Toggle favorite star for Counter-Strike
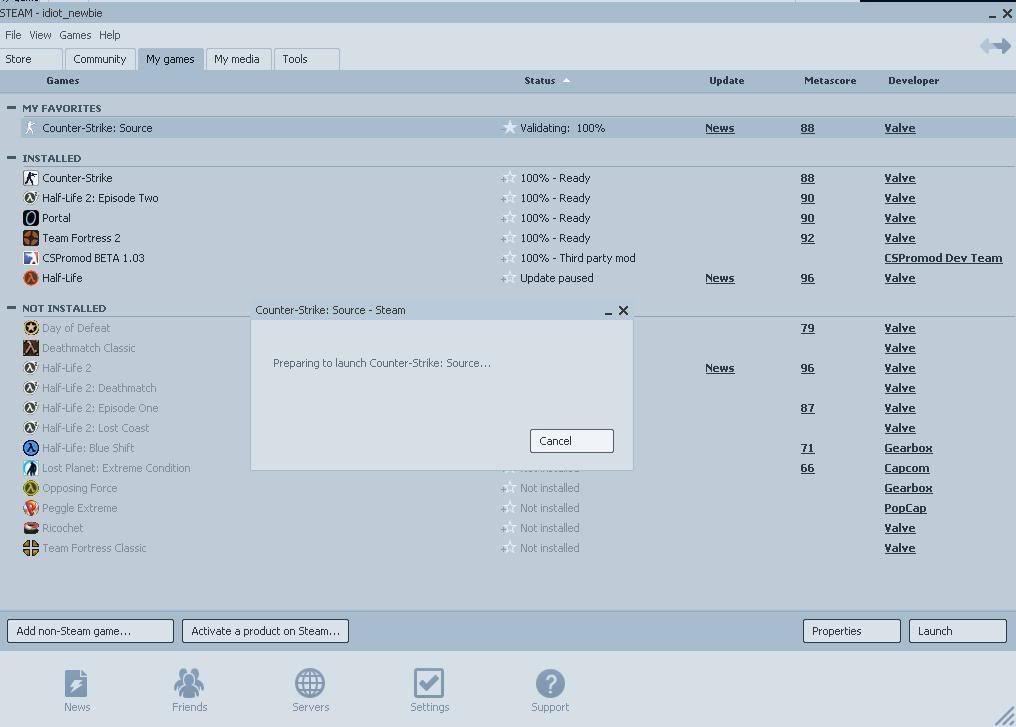This screenshot has height=727, width=1016. point(508,178)
